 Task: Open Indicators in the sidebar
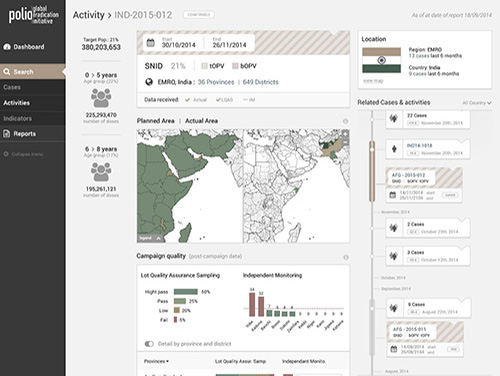coord(33,118)
